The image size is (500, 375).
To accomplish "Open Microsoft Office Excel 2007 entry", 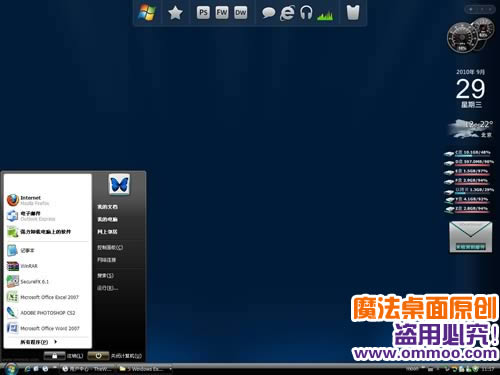I will [x=47, y=297].
